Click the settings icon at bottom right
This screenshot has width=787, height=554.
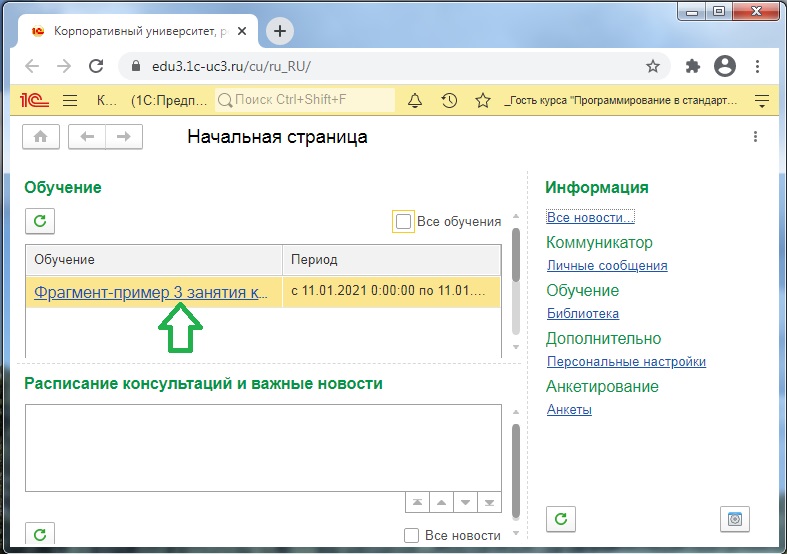(734, 519)
